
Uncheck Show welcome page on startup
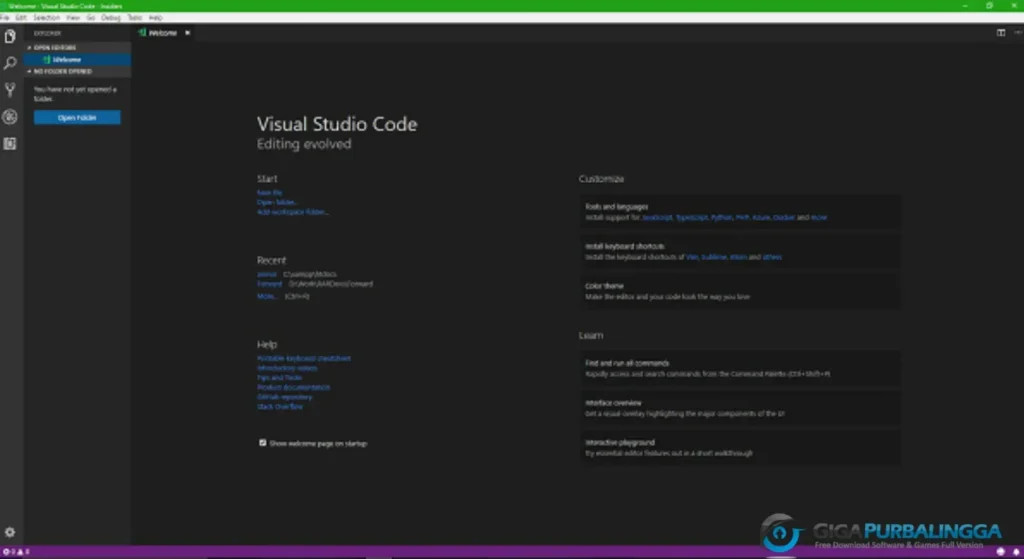(x=263, y=443)
